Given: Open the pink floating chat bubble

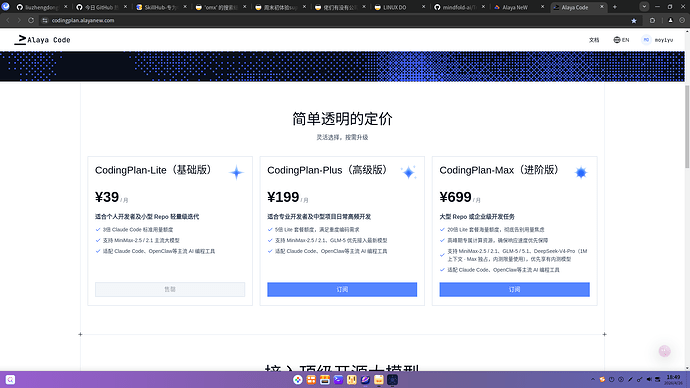Looking at the screenshot, I should tap(664, 351).
